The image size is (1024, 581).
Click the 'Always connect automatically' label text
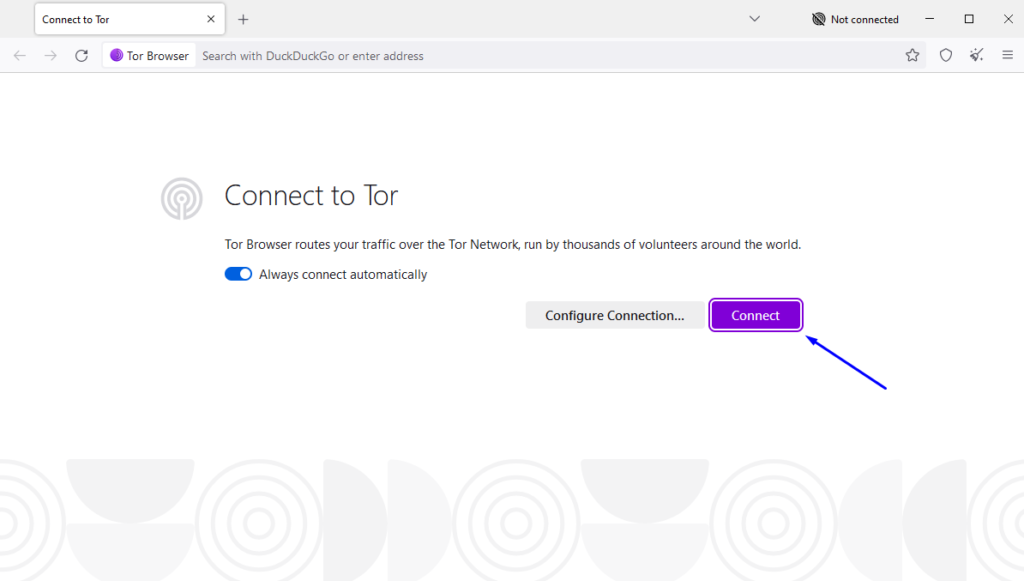point(343,274)
